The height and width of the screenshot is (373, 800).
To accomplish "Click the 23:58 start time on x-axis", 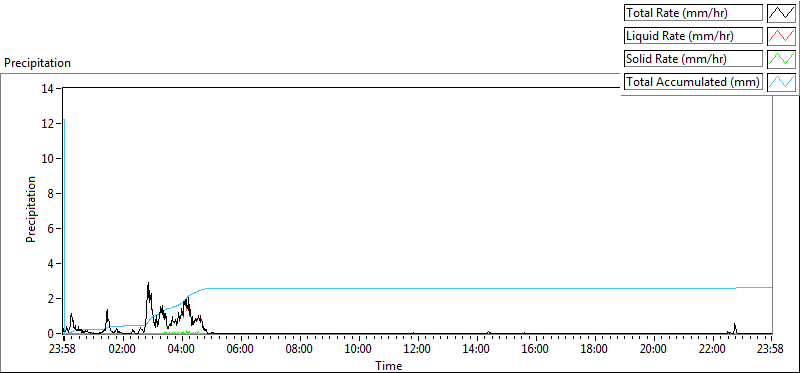I will pyautogui.click(x=63, y=350).
